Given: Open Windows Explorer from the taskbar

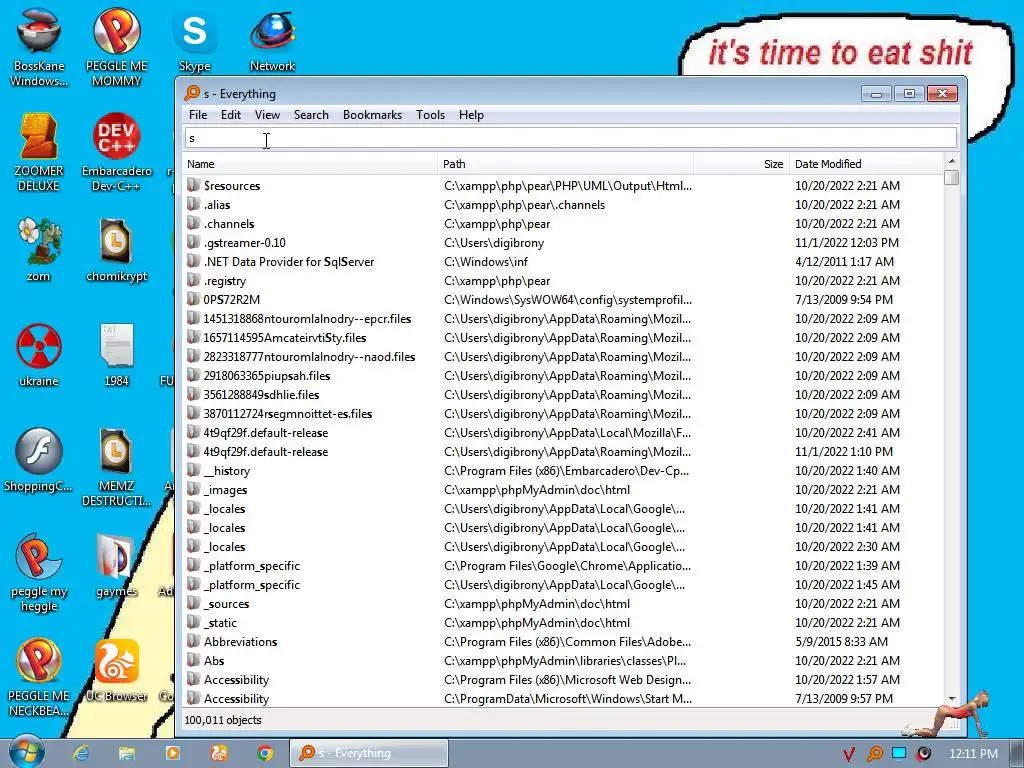Looking at the screenshot, I should [x=127, y=753].
